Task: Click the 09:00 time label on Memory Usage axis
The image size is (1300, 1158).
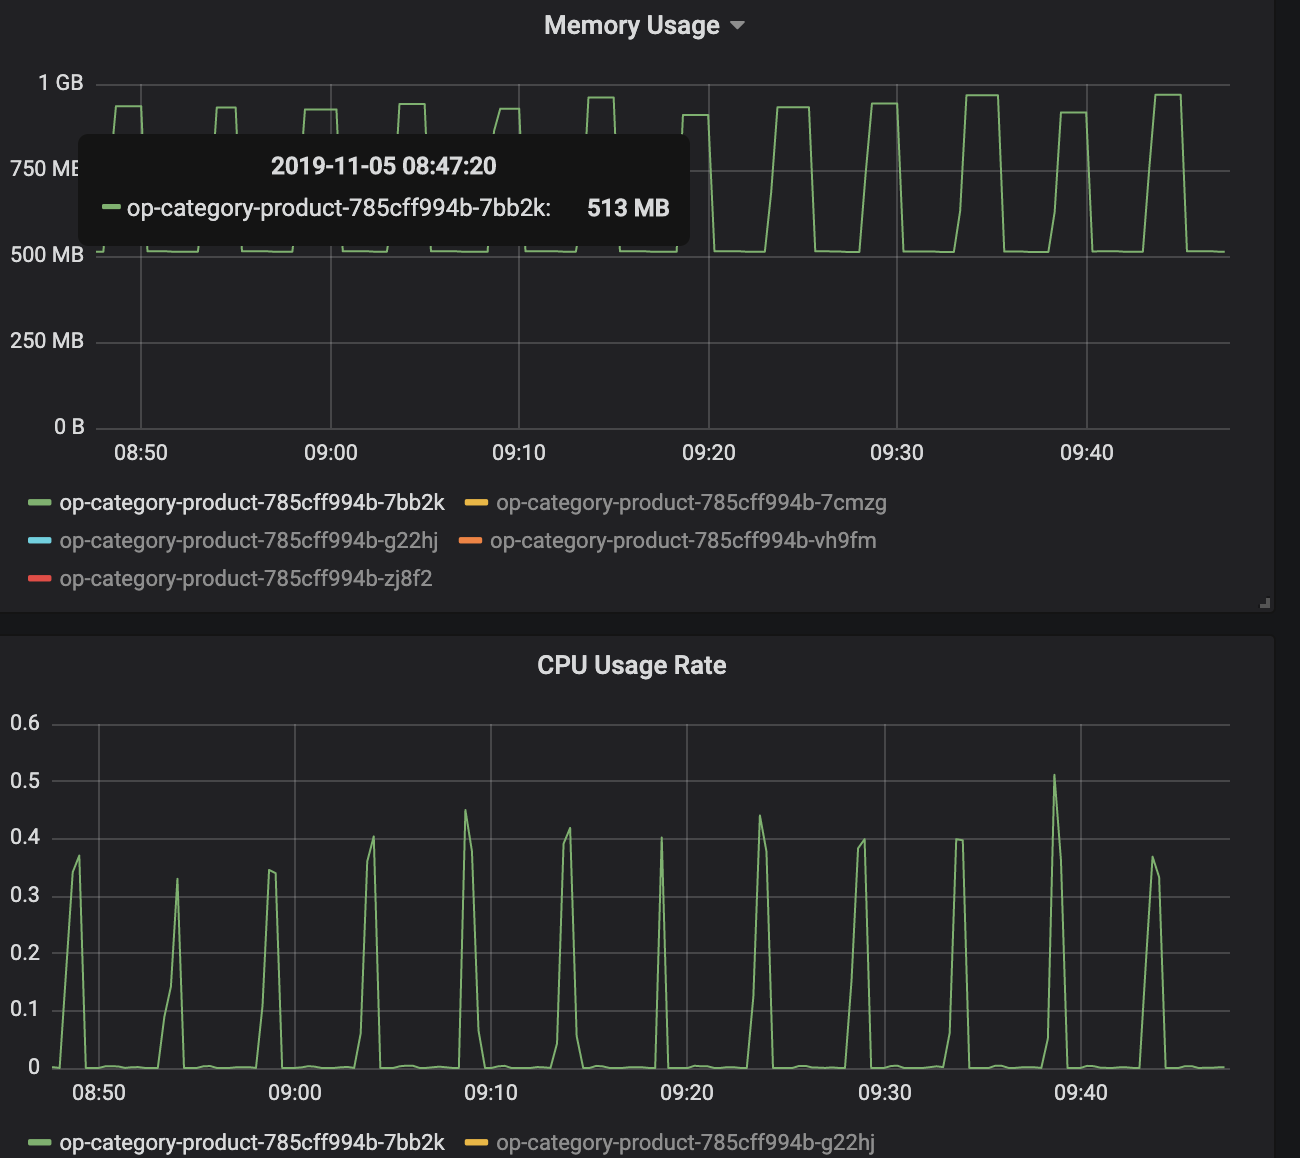Action: tap(331, 453)
